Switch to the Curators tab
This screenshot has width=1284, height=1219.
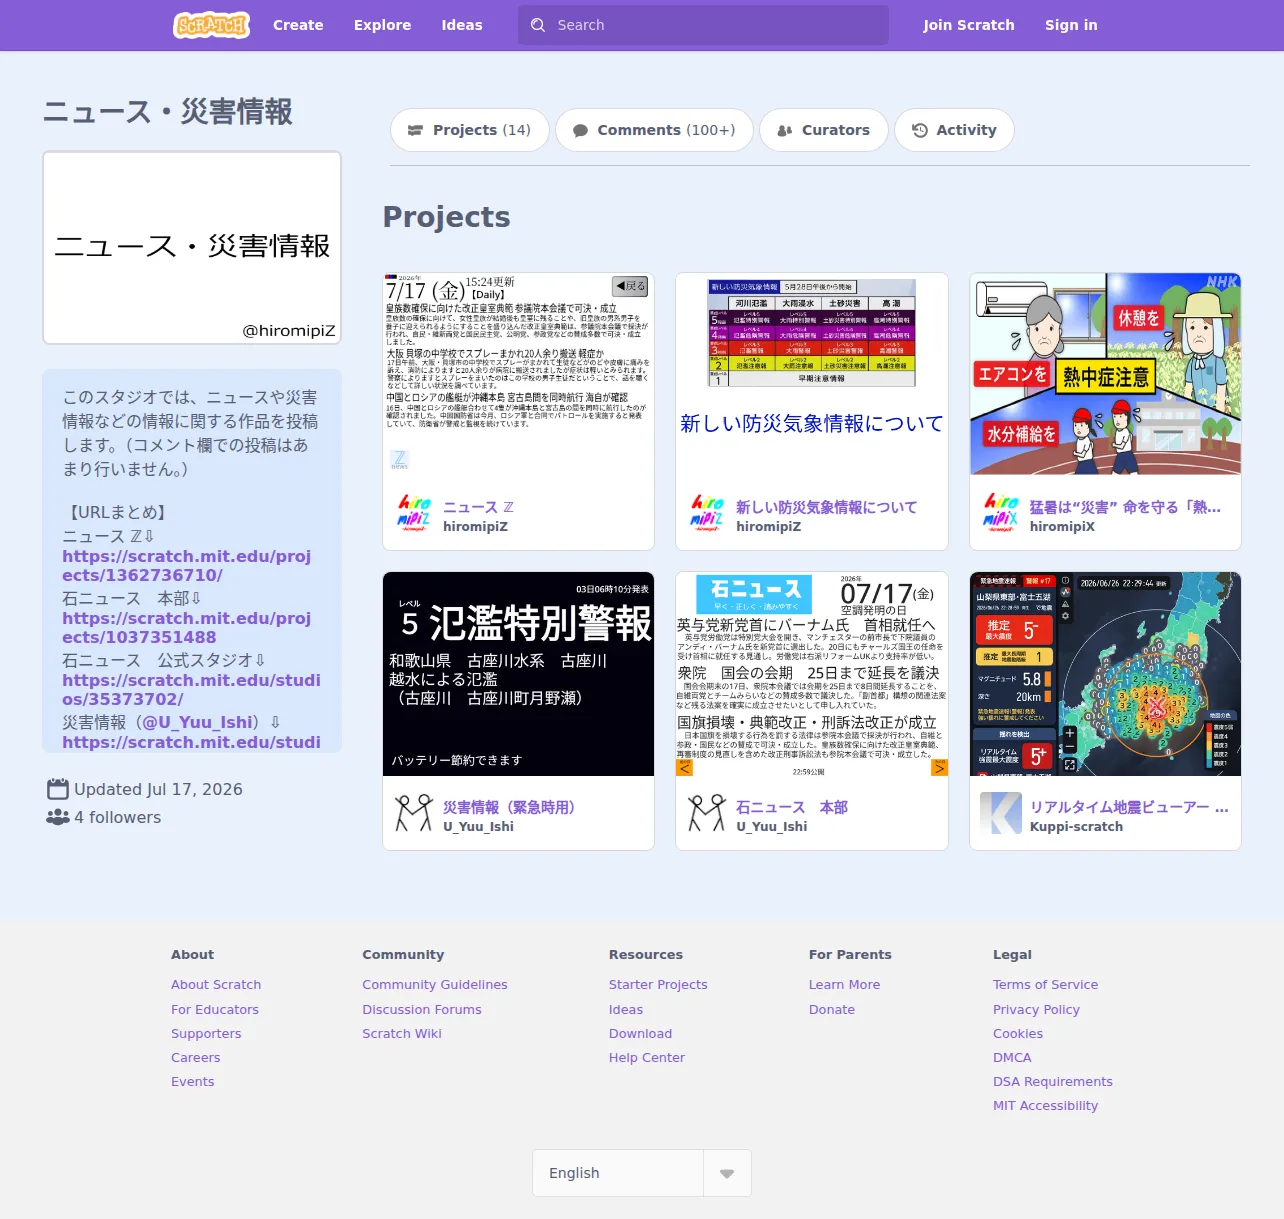pyautogui.click(x=824, y=130)
